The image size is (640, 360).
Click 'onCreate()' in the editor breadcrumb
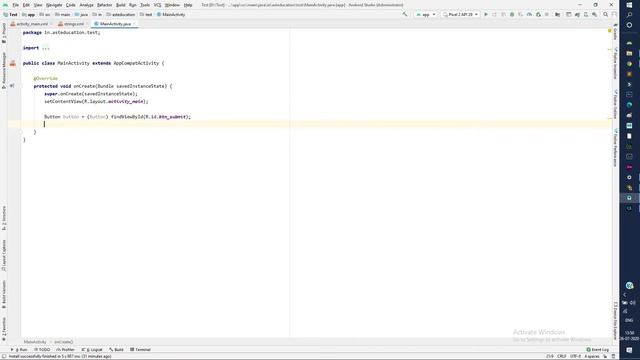click(64, 342)
